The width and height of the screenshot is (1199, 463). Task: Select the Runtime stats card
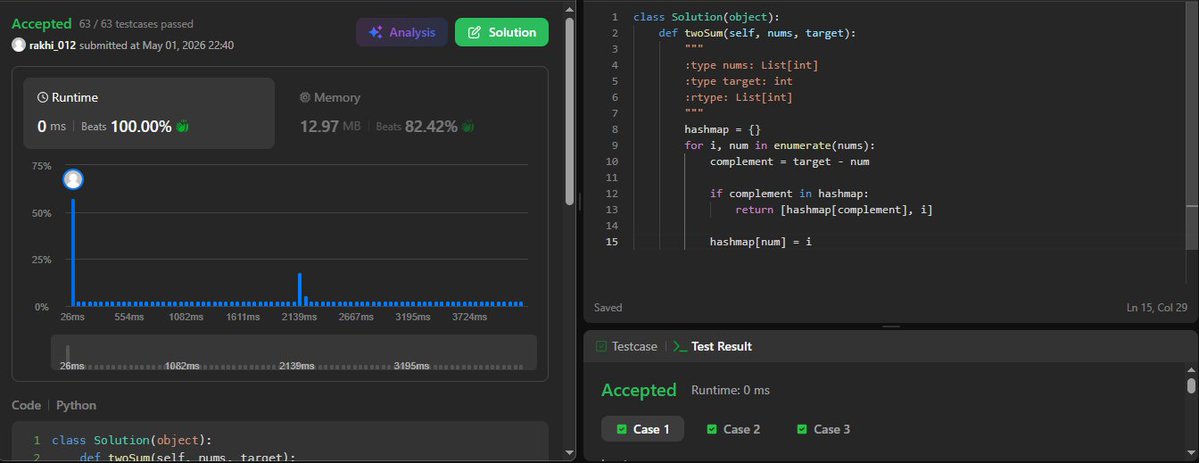point(149,113)
